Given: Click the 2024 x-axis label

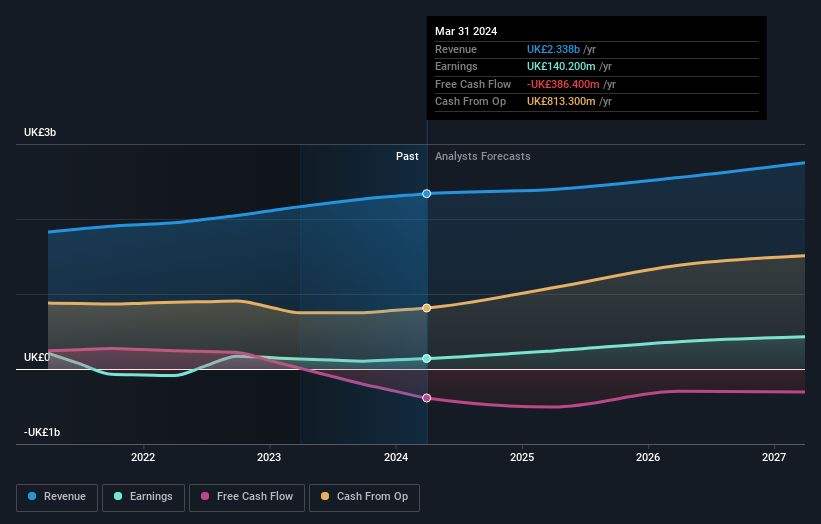Looking at the screenshot, I should [x=396, y=457].
